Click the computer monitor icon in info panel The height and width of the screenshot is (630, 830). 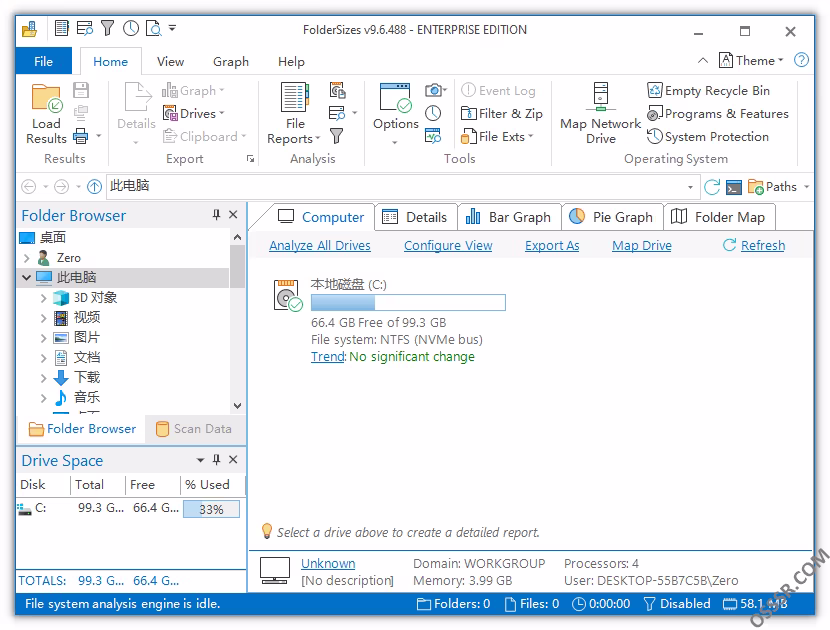pos(275,571)
